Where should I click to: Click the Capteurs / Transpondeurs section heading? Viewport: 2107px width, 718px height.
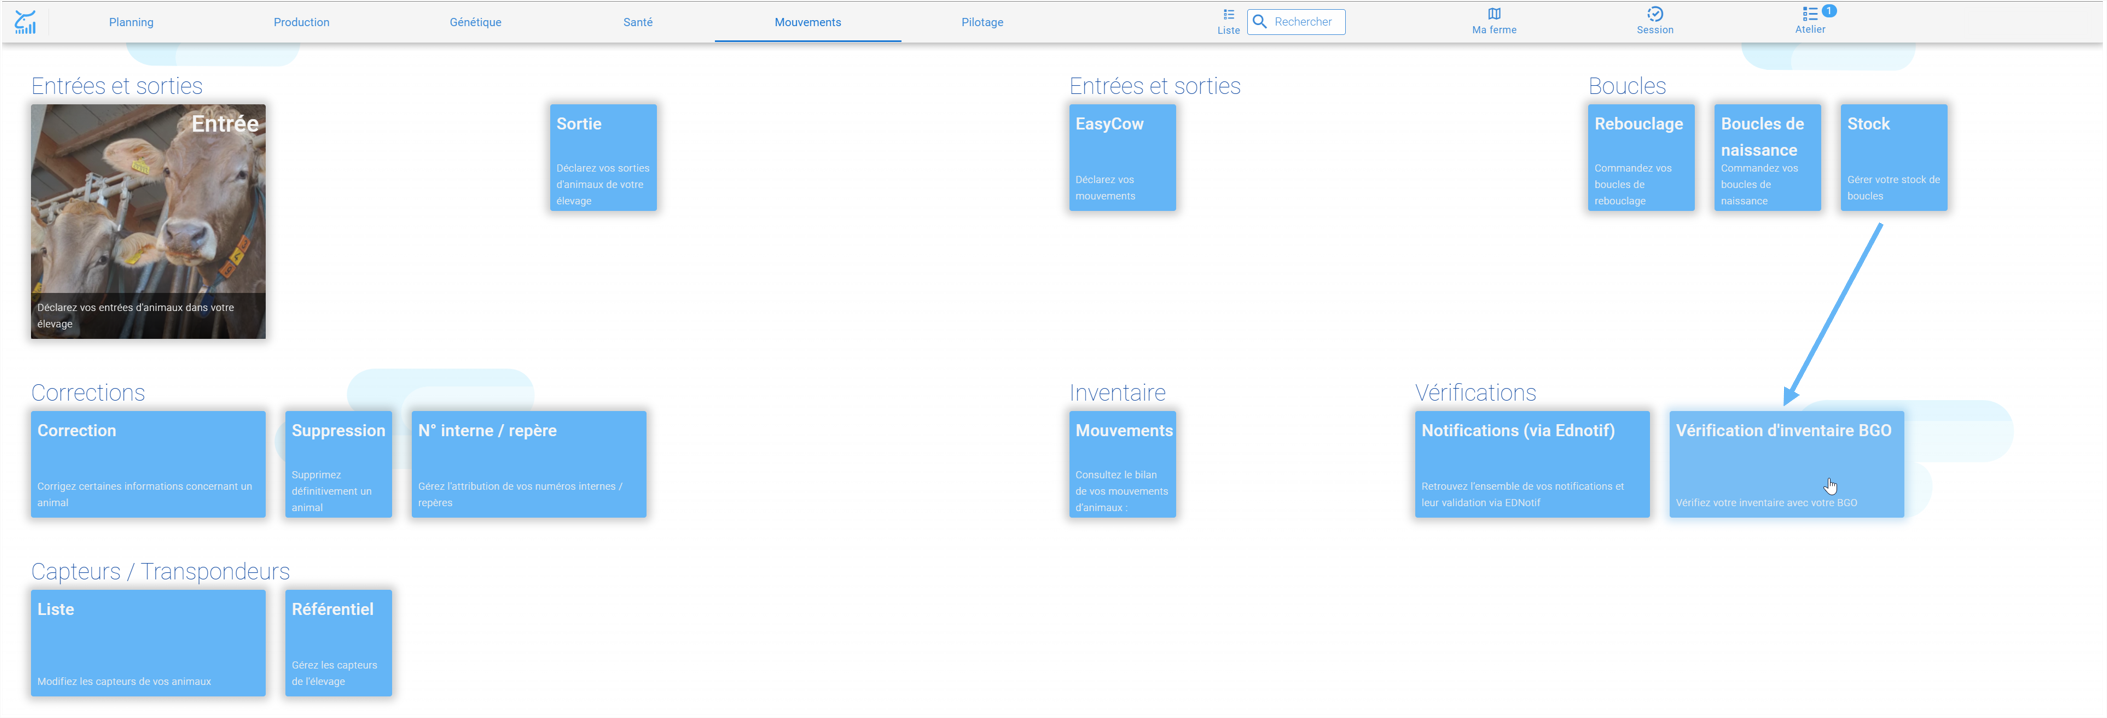click(160, 571)
